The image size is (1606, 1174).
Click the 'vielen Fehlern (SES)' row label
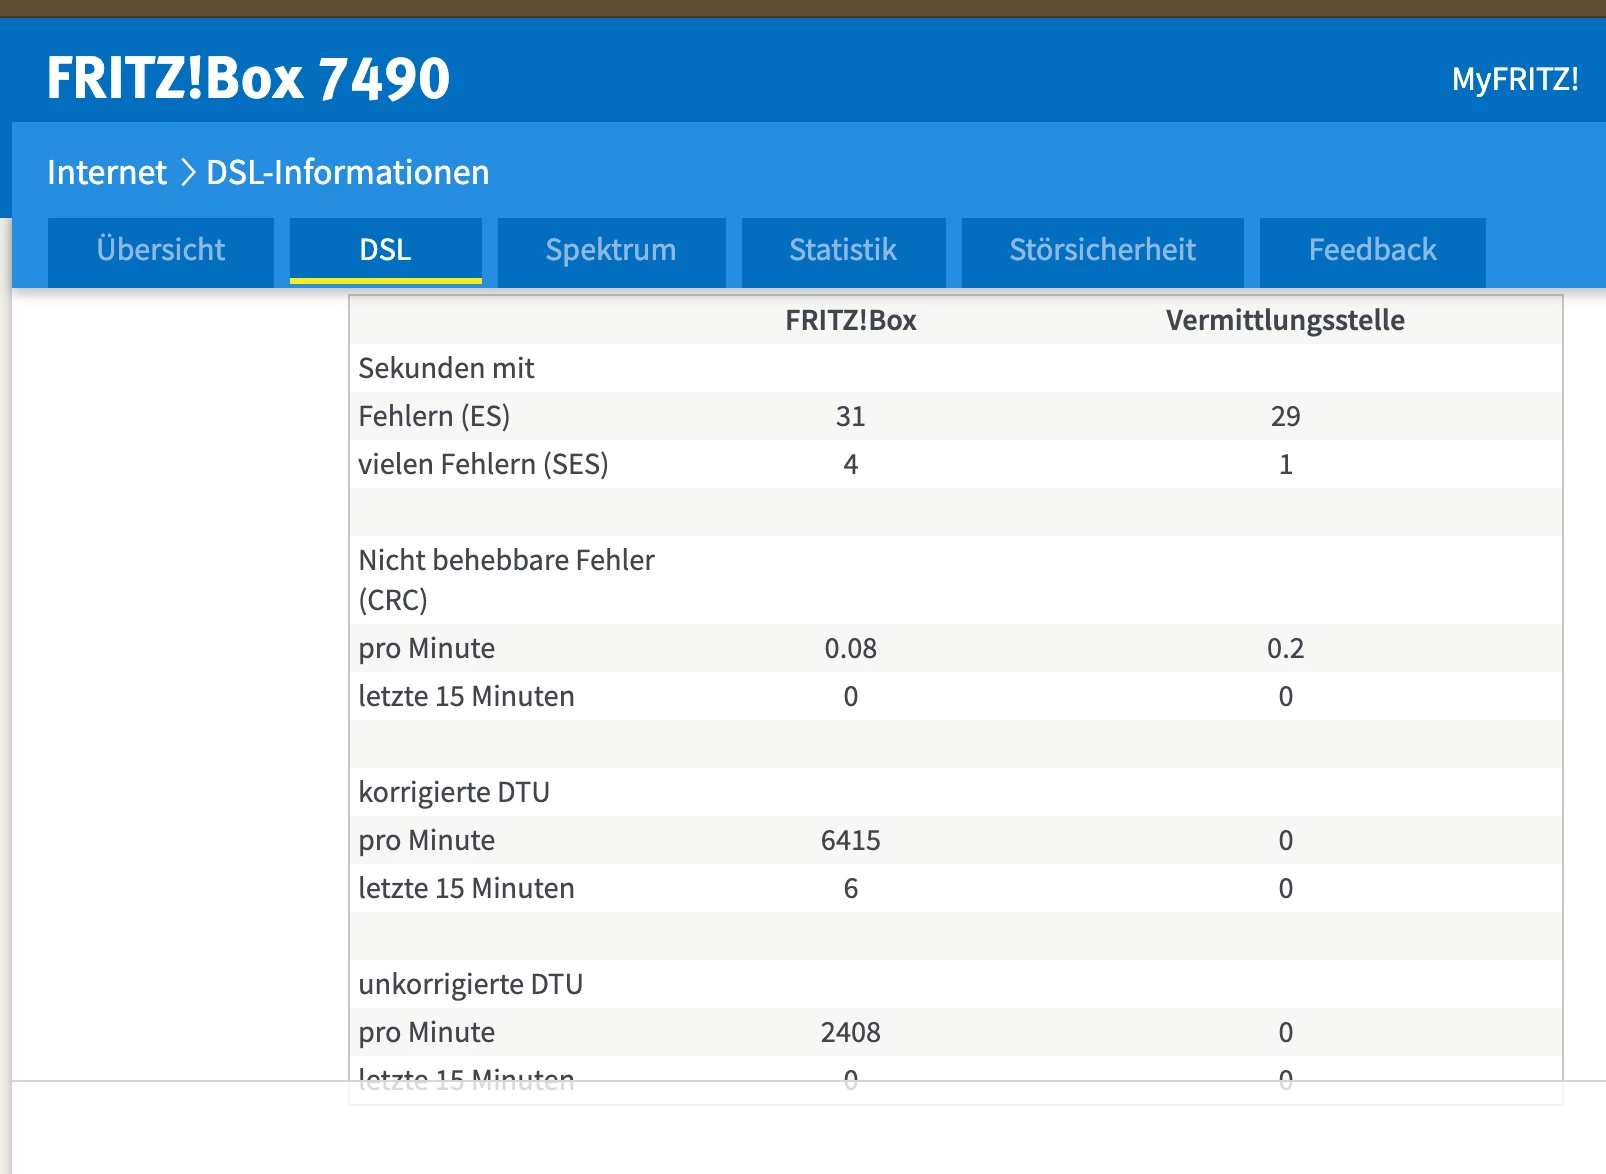484,464
